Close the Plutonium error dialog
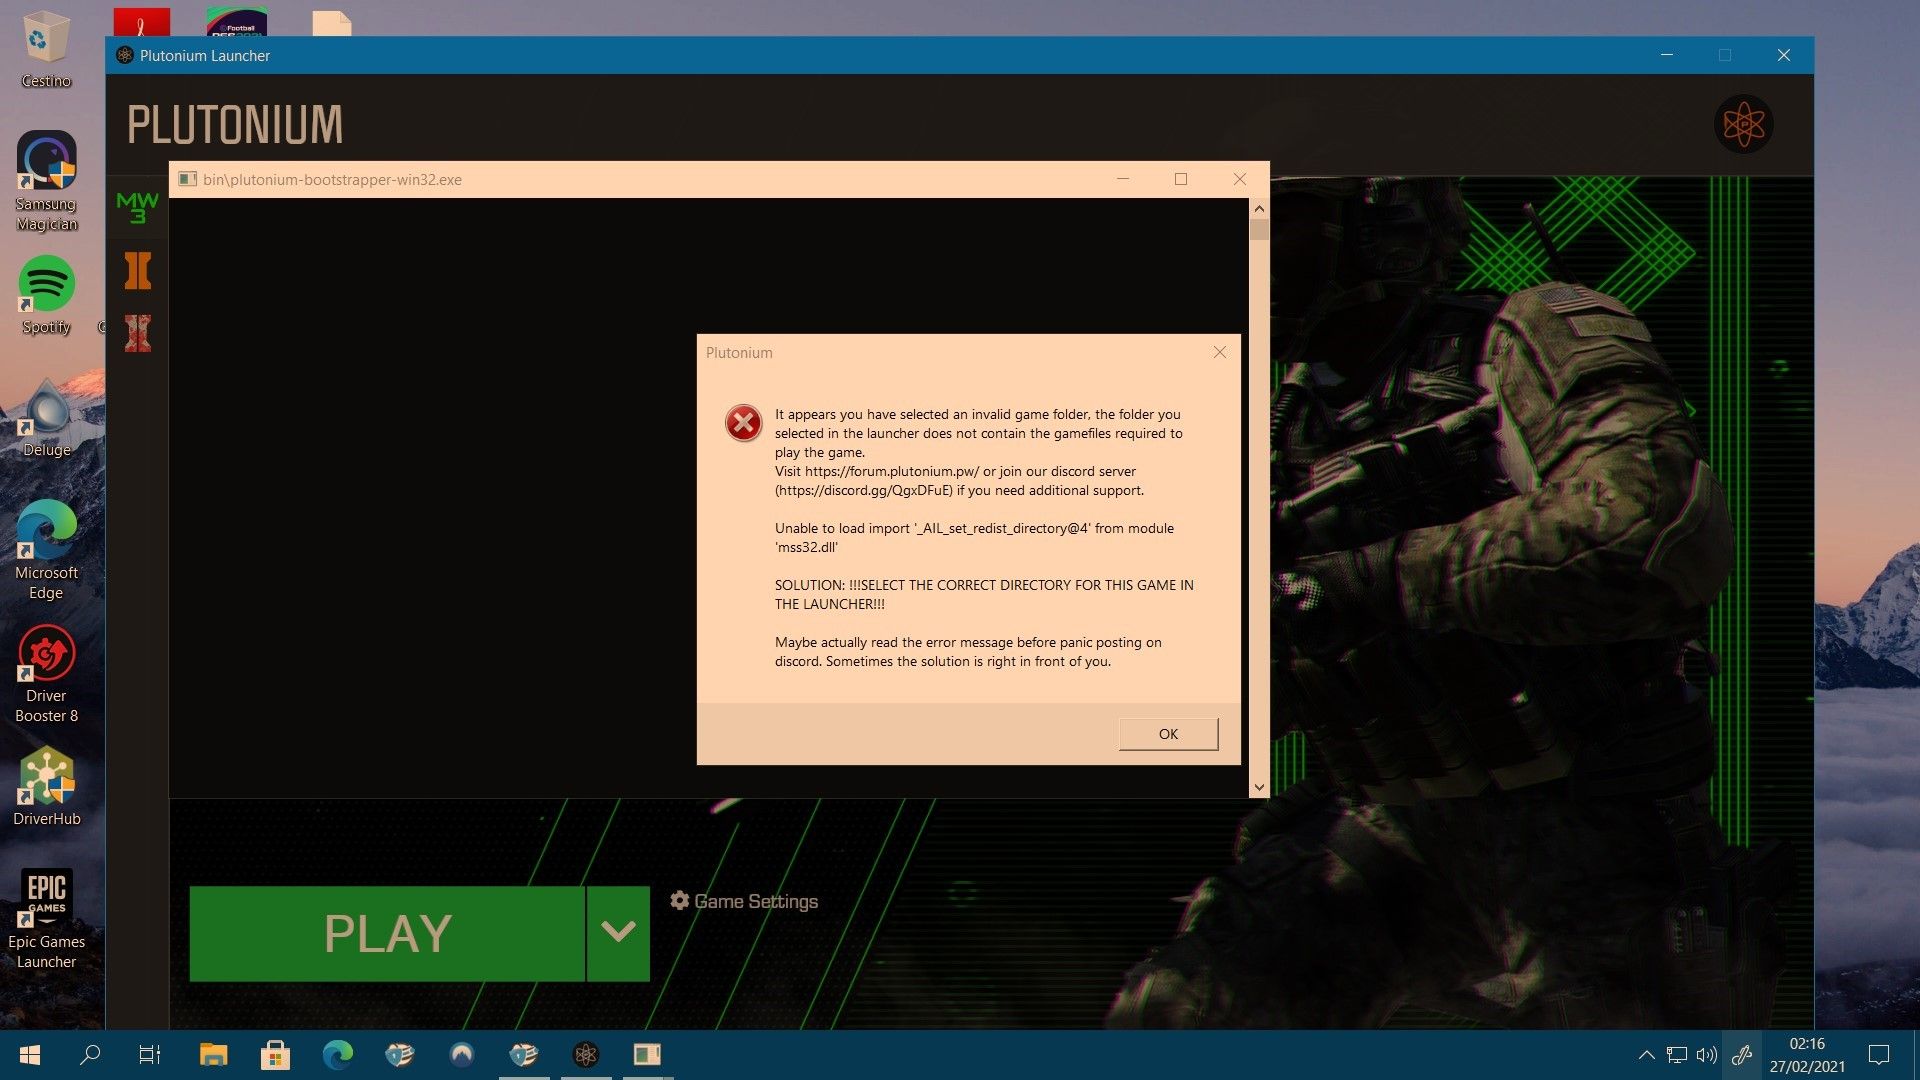Viewport: 1920px width, 1080px height. point(1219,352)
